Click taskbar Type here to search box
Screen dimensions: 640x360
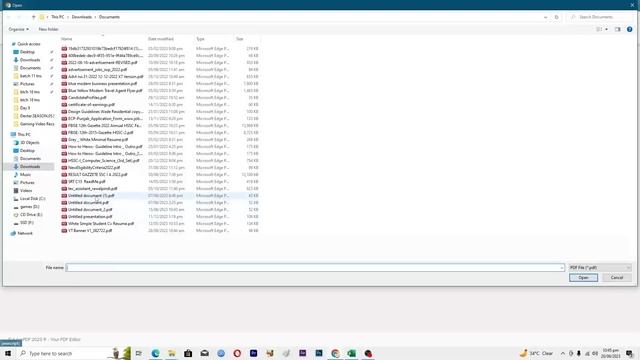pyautogui.click(x=73, y=353)
